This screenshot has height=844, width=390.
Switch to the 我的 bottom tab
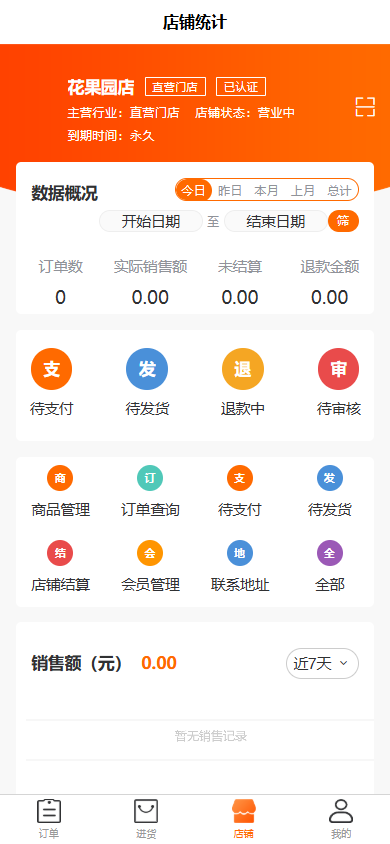pyautogui.click(x=341, y=819)
